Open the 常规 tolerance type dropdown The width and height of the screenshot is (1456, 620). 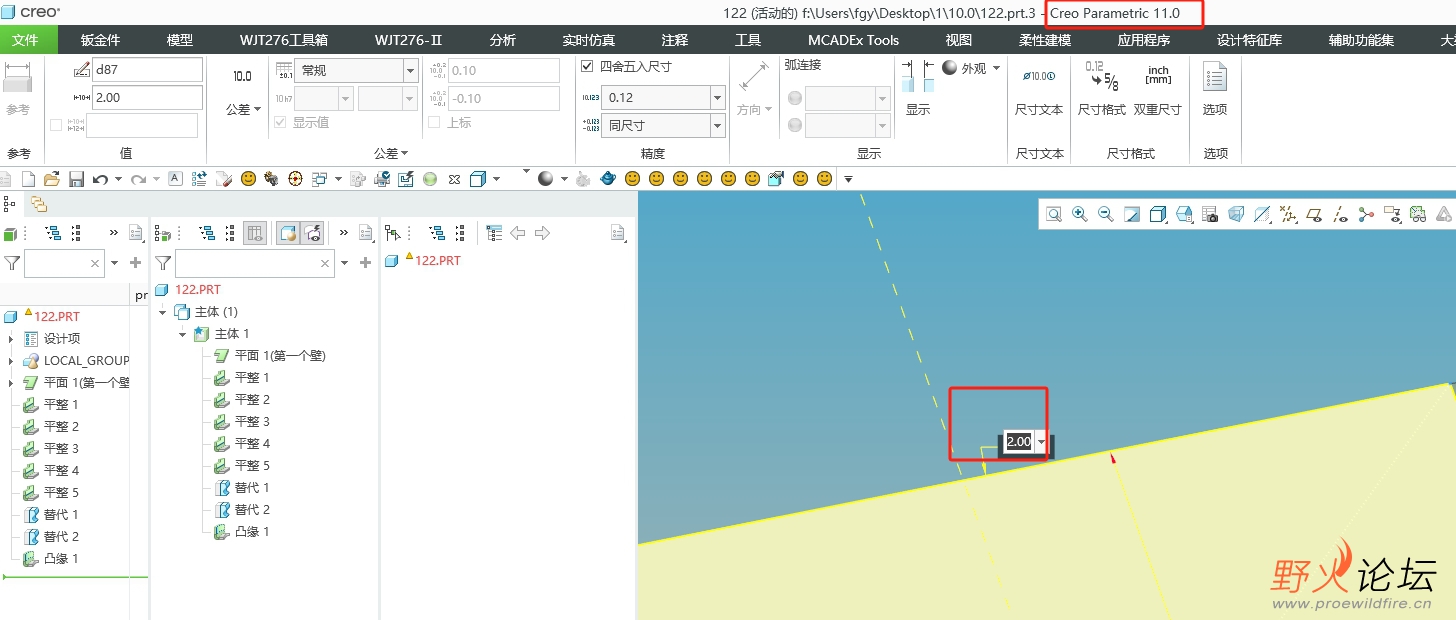coord(410,70)
